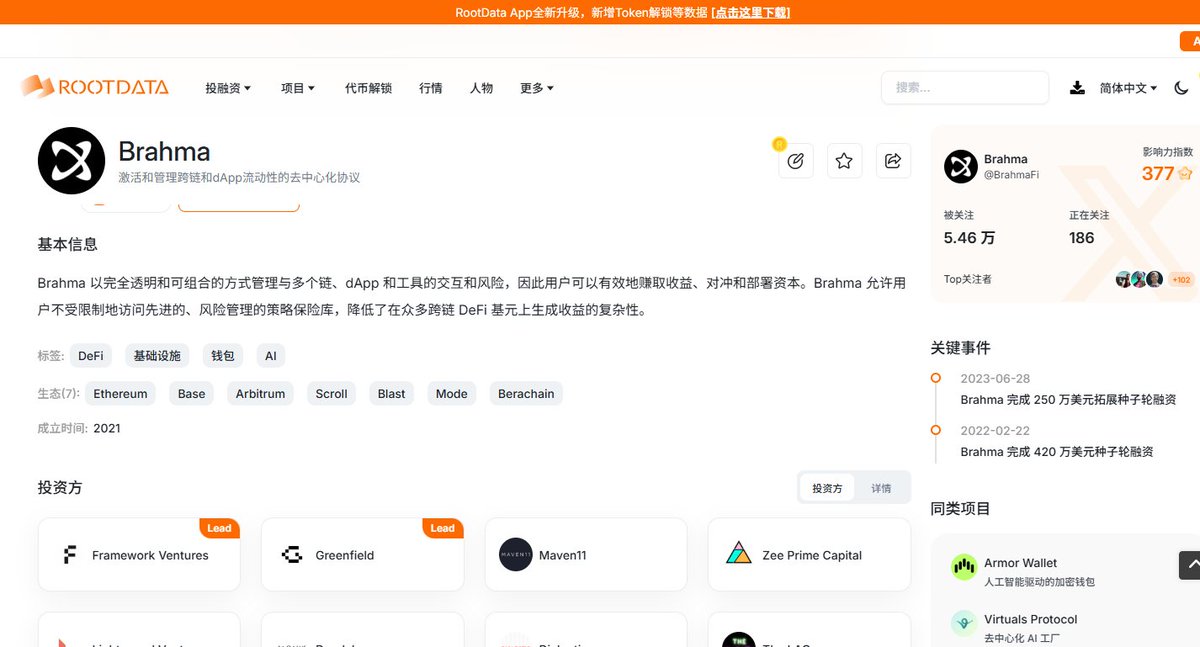Jump to top with the dark arrow button
Image resolution: width=1200 pixels, height=647 pixels.
tap(1190, 565)
